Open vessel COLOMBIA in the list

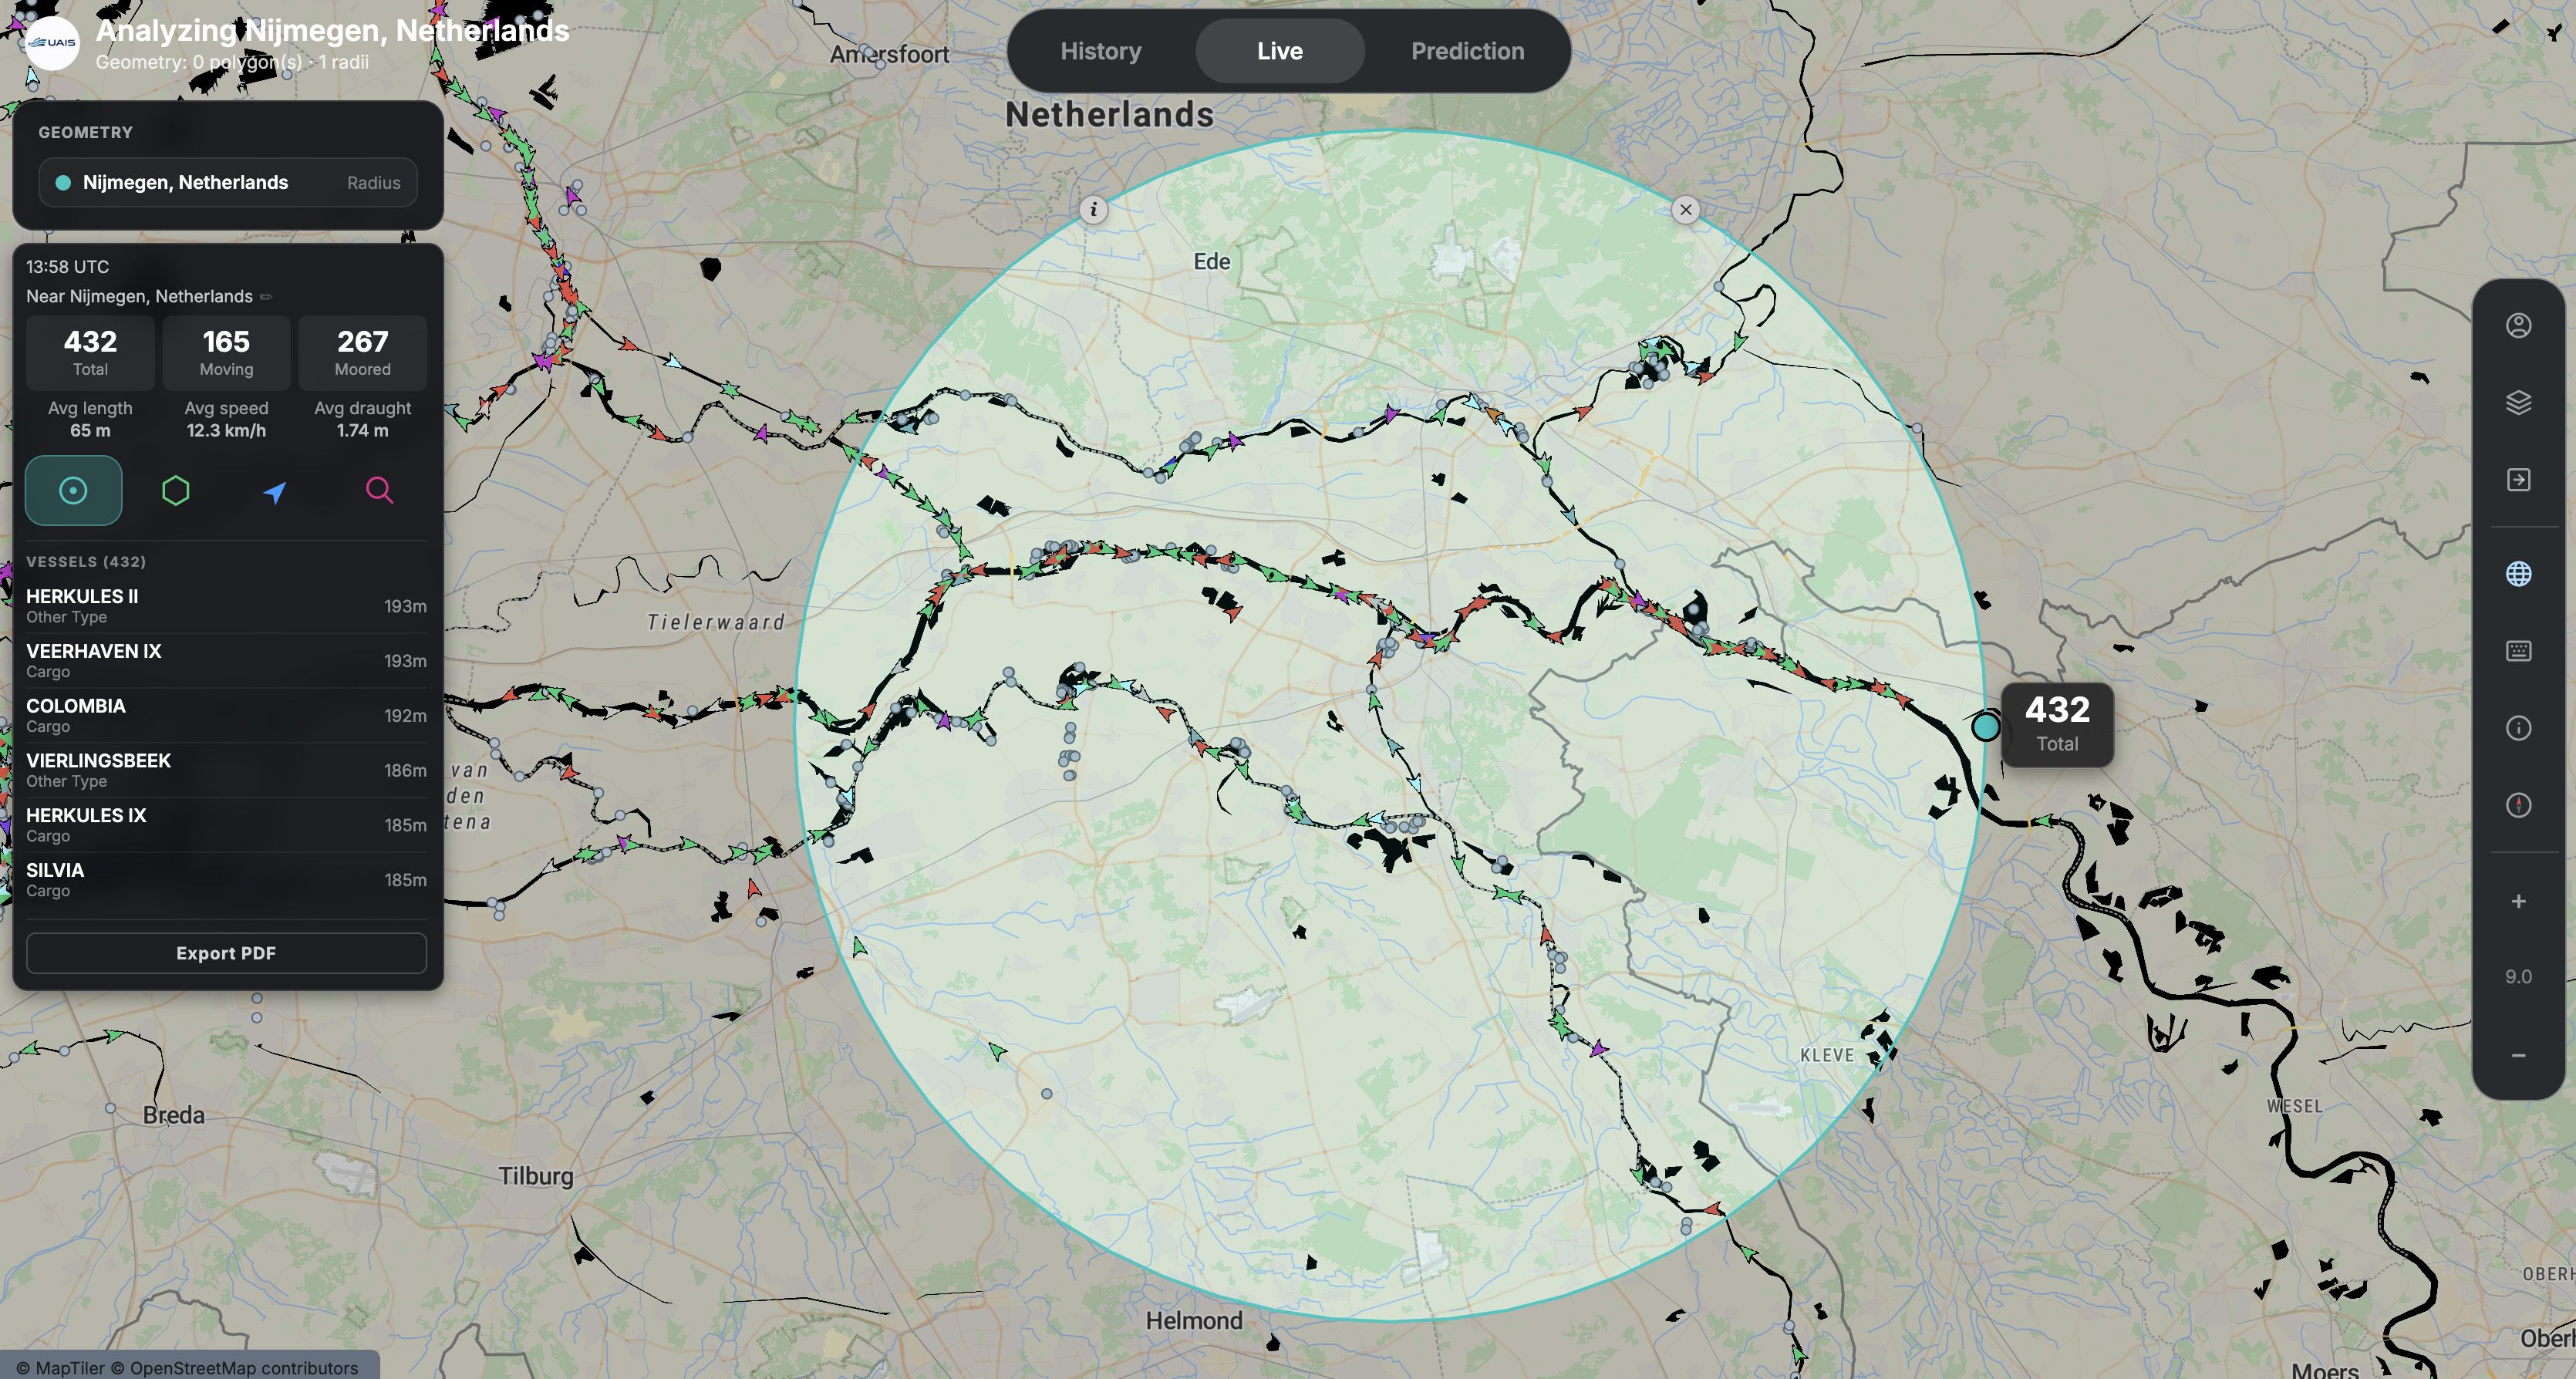click(226, 716)
